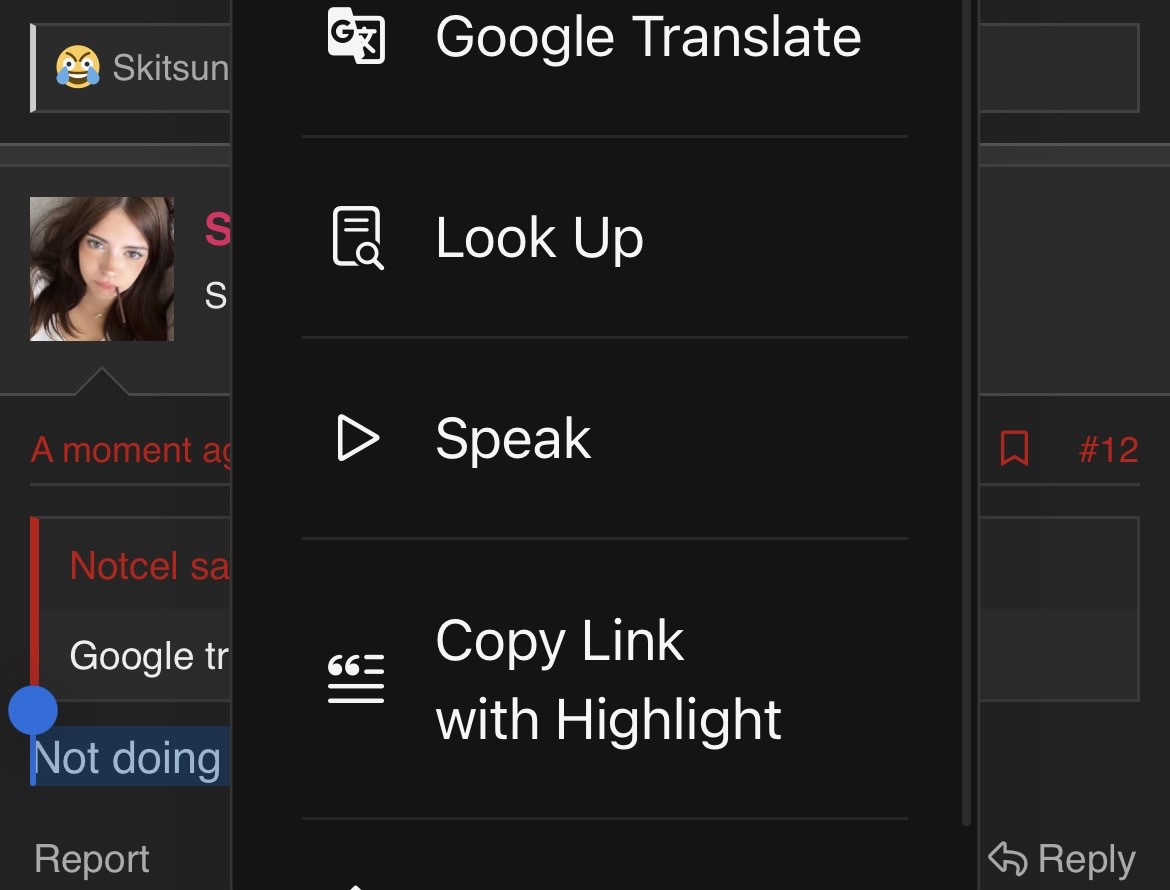1170x890 pixels.
Task: Click the 'A moment ago' timestamp
Action: pos(130,450)
